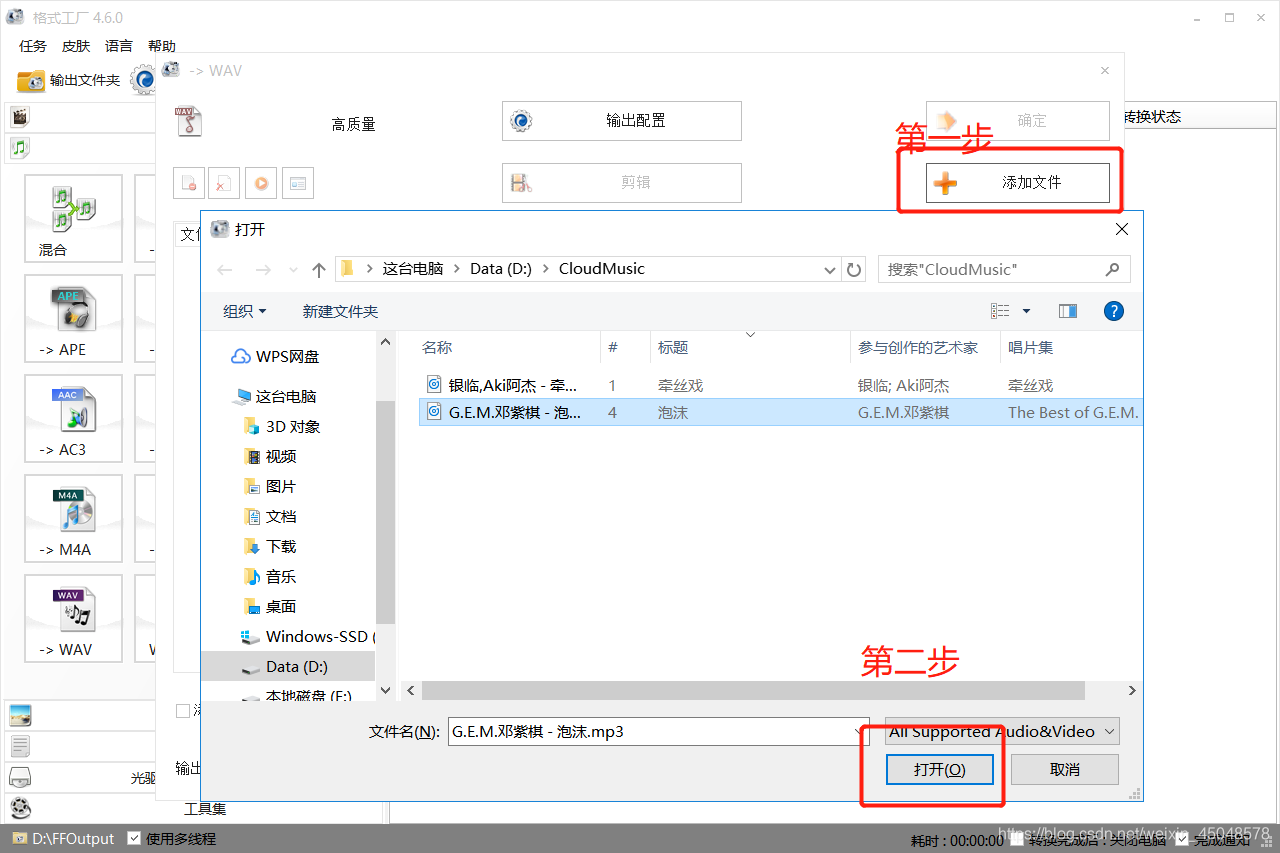Click the remove file icon in WAV dialog
This screenshot has height=853, width=1280.
[x=188, y=183]
